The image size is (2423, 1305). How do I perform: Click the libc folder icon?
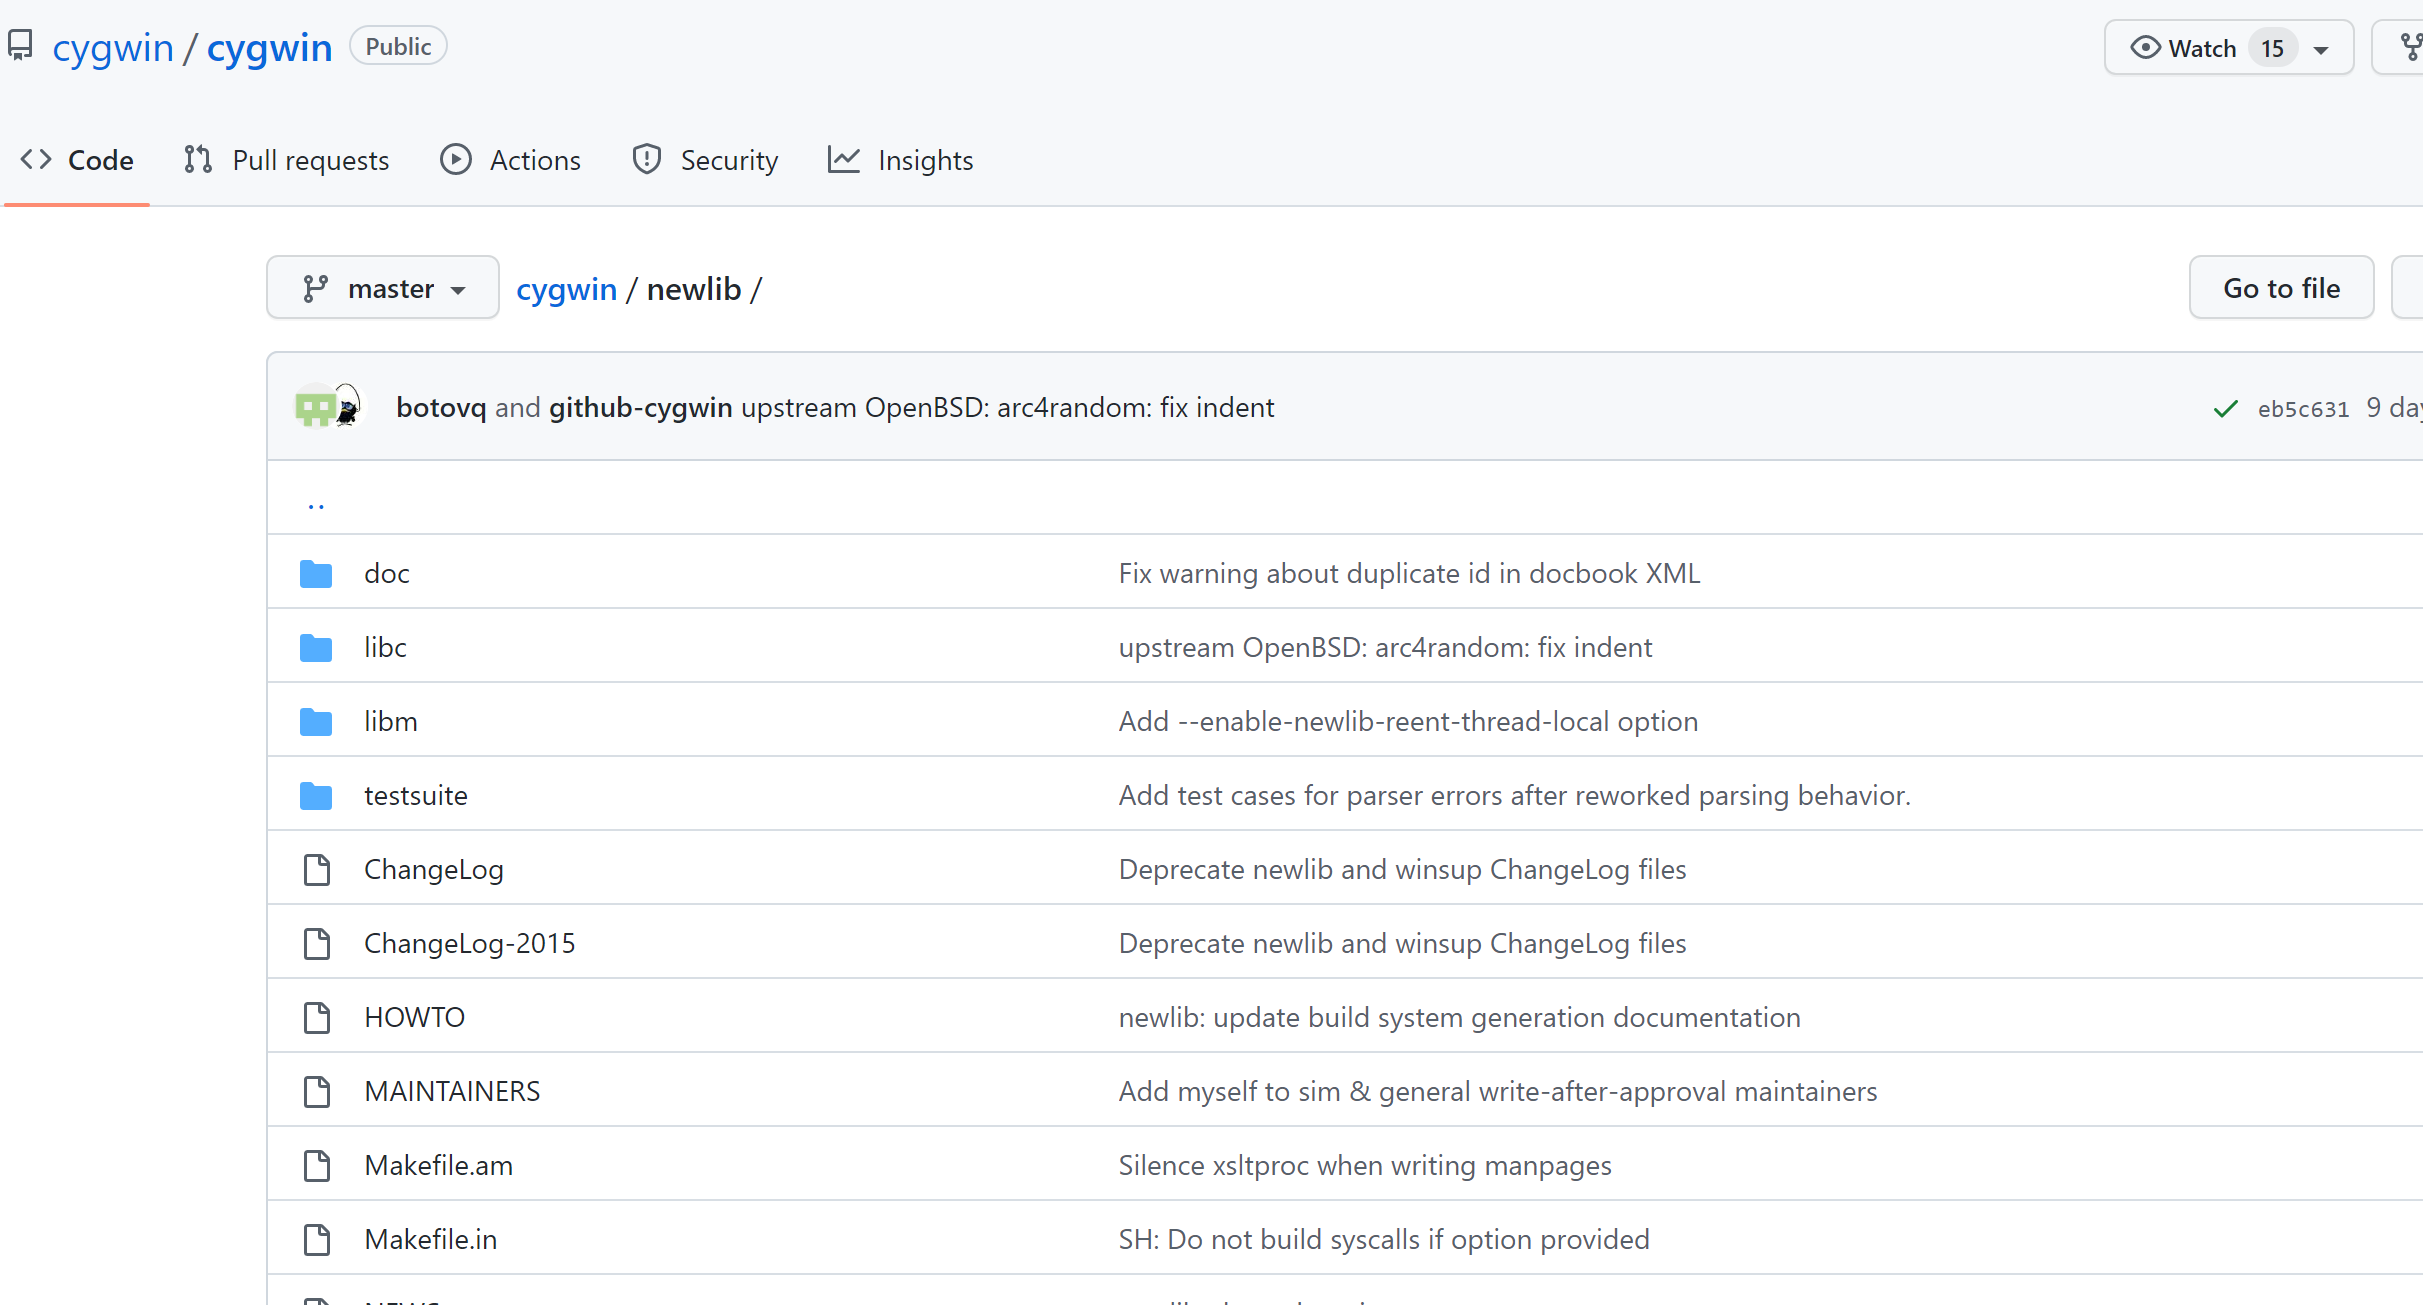click(x=316, y=648)
